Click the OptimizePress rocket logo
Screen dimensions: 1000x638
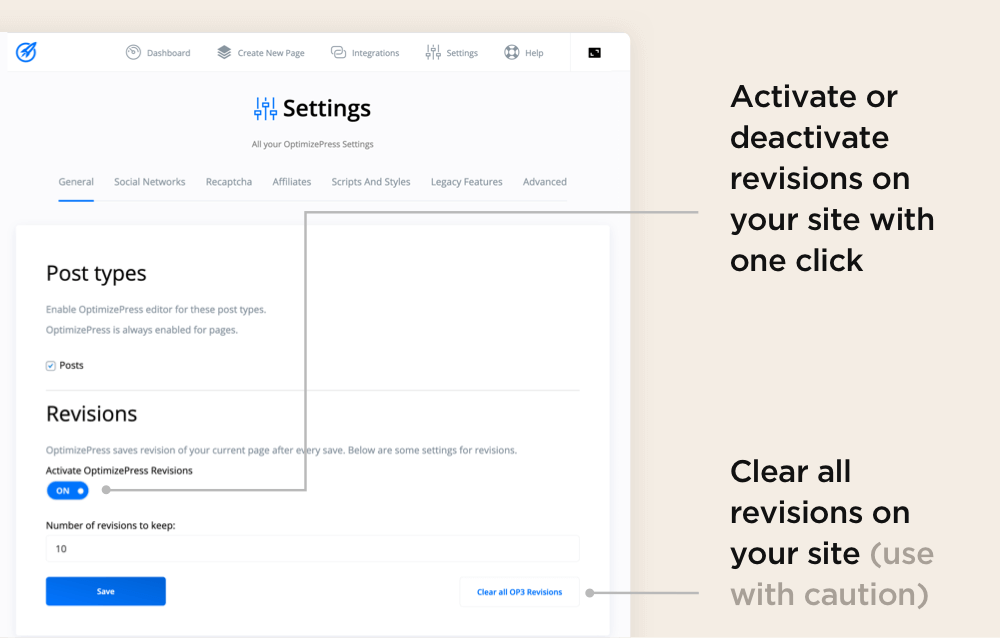click(x=26, y=52)
